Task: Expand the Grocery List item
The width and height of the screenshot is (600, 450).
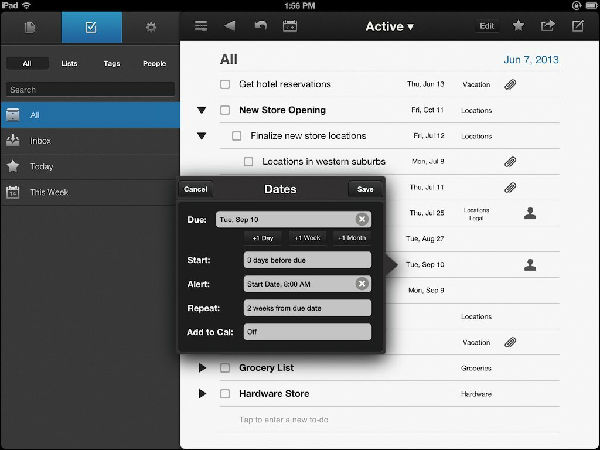Action: click(x=202, y=368)
